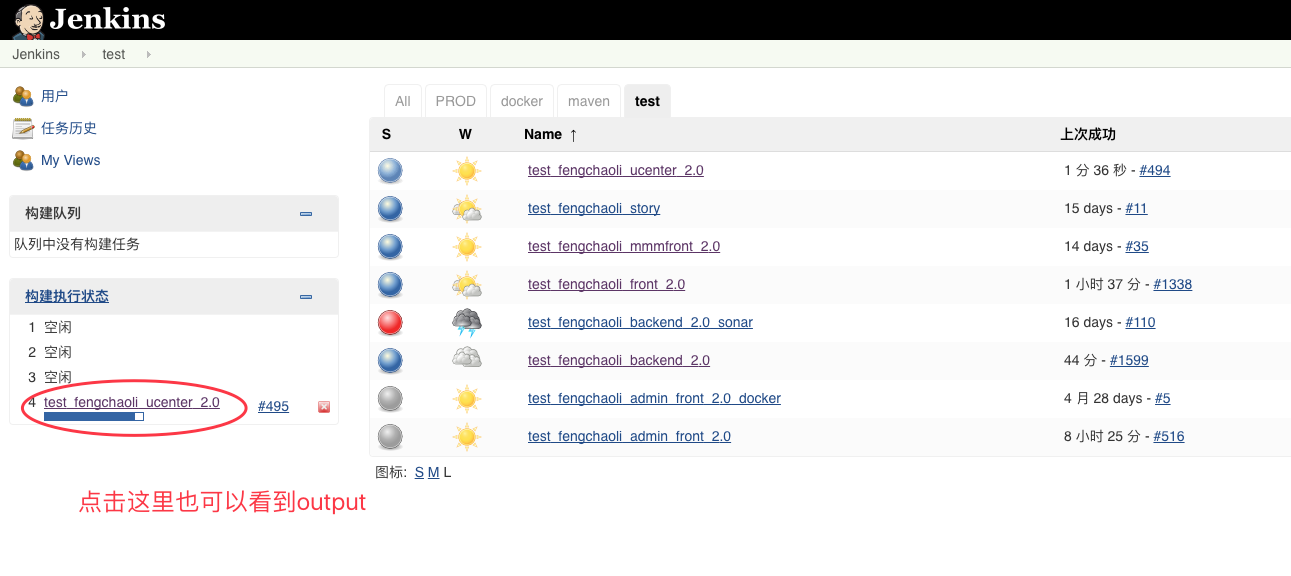This screenshot has height=576, width=1291.
Task: Click blue status ball for test_fengchaoli_ucenter_2.0
Action: point(390,170)
